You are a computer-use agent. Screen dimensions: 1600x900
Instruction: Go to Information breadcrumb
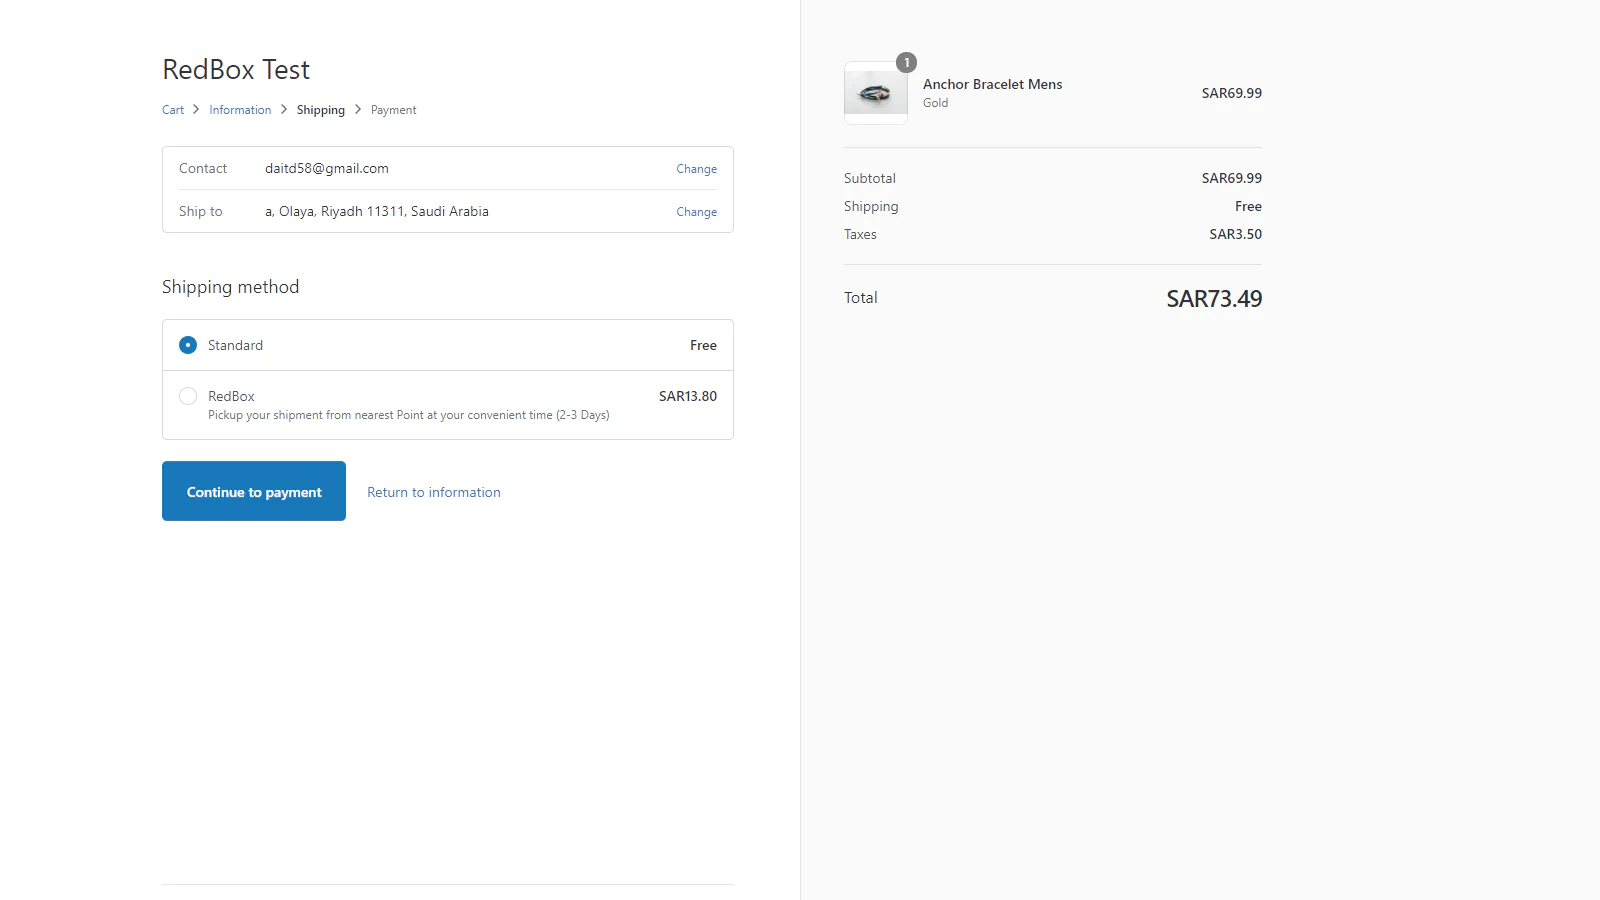point(240,110)
